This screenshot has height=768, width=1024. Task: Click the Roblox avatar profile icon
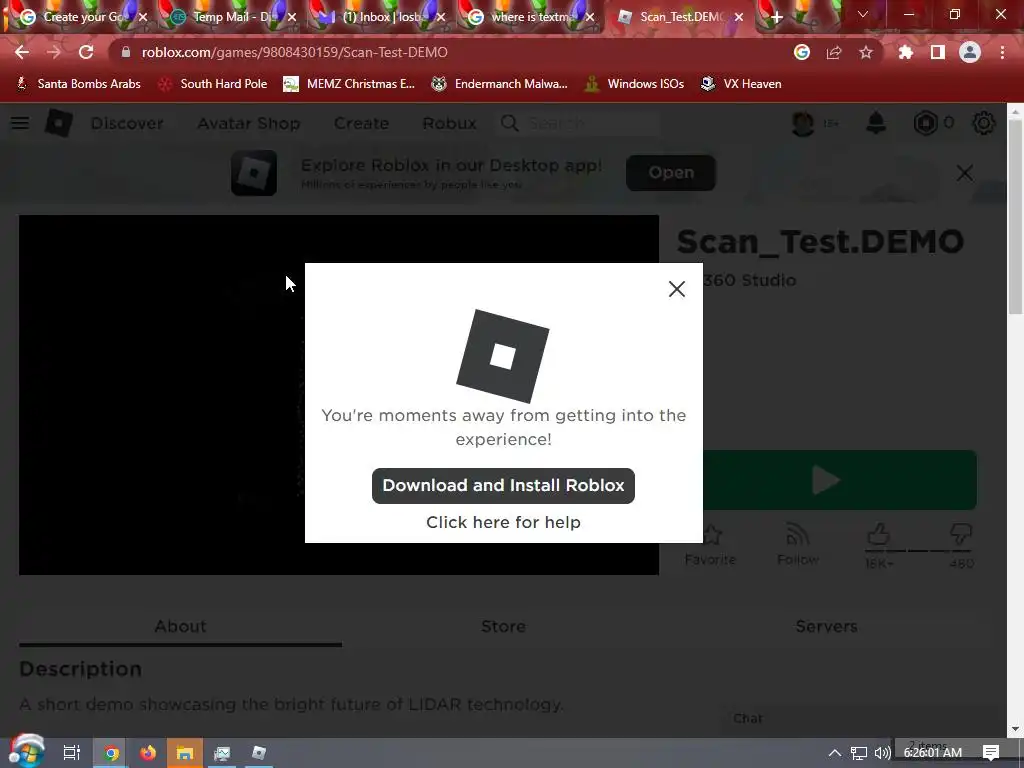tap(803, 123)
